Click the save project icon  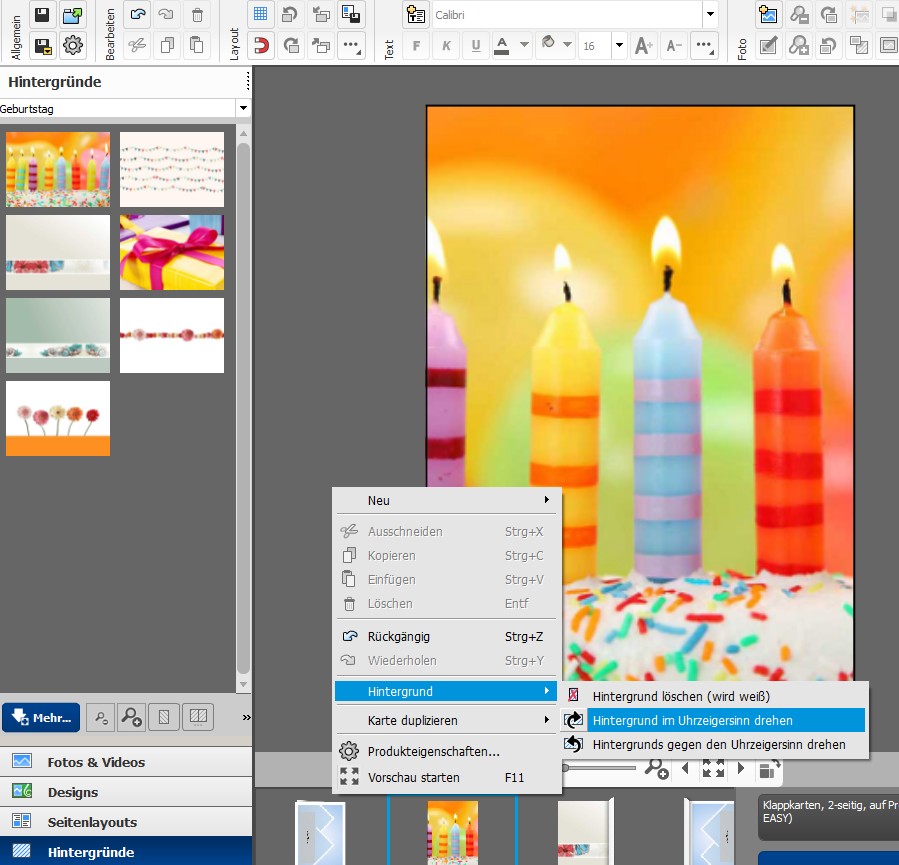click(x=43, y=14)
